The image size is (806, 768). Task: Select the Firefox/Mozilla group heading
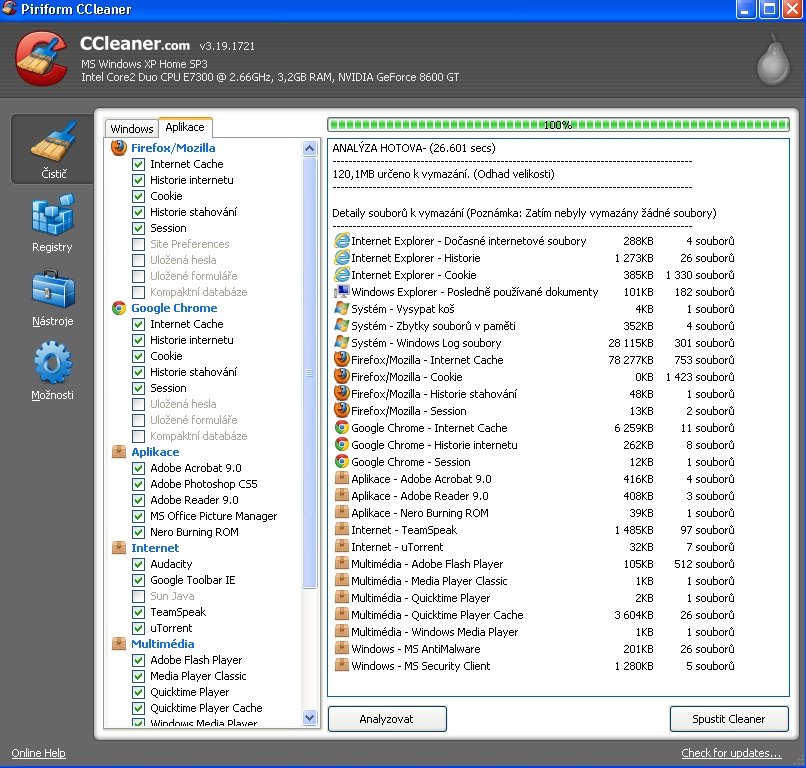tap(173, 148)
